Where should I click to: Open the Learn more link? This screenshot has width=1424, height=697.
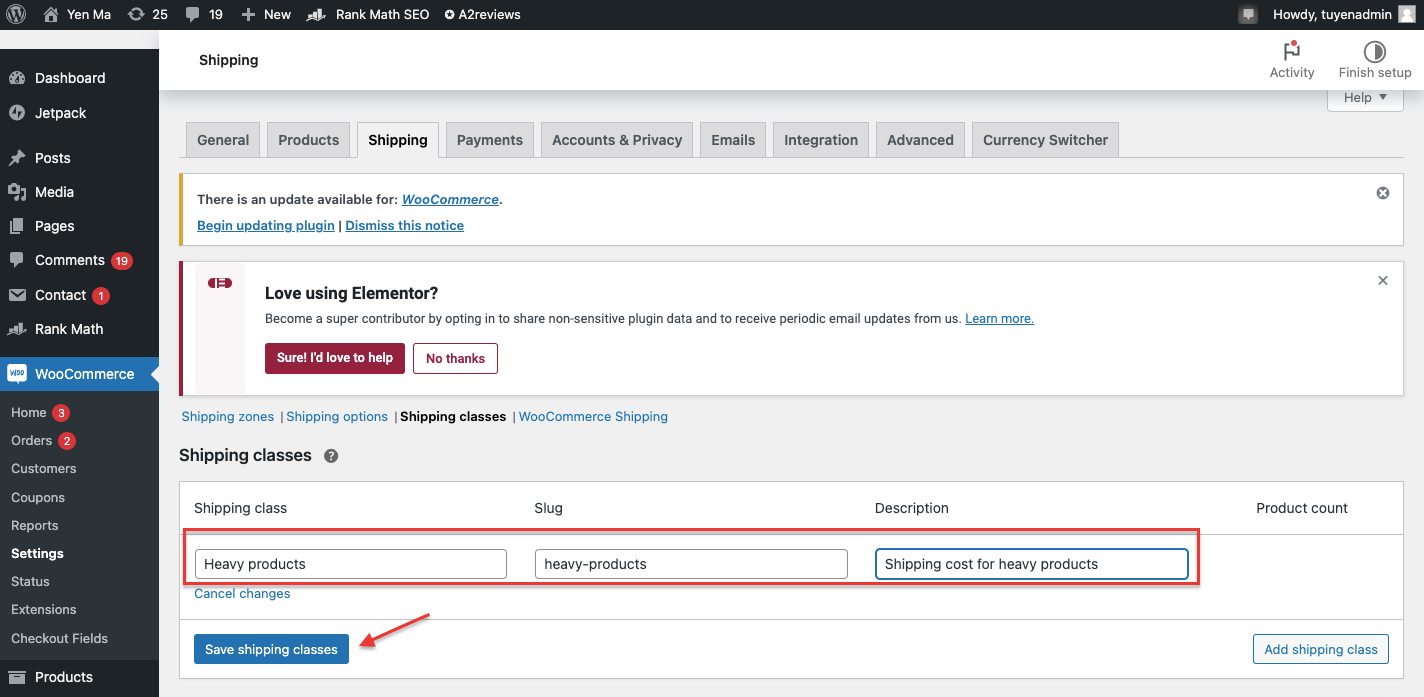pyautogui.click(x=999, y=318)
